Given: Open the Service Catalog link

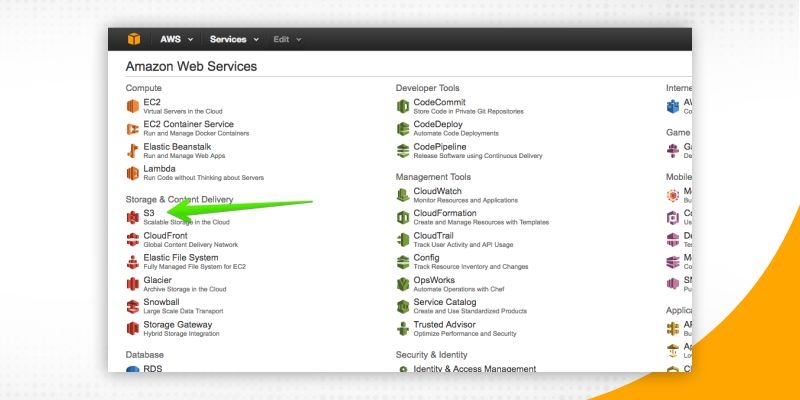Looking at the screenshot, I should click(x=444, y=302).
